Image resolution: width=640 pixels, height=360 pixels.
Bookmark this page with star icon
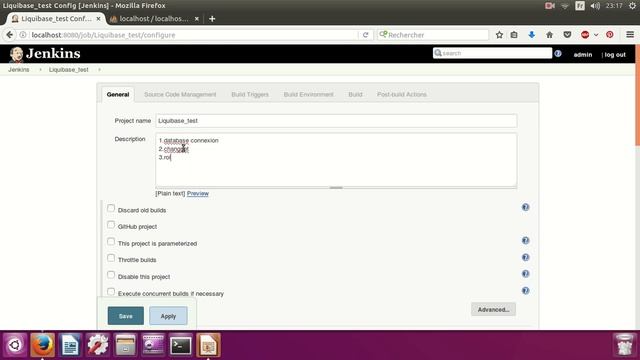[x=499, y=35]
